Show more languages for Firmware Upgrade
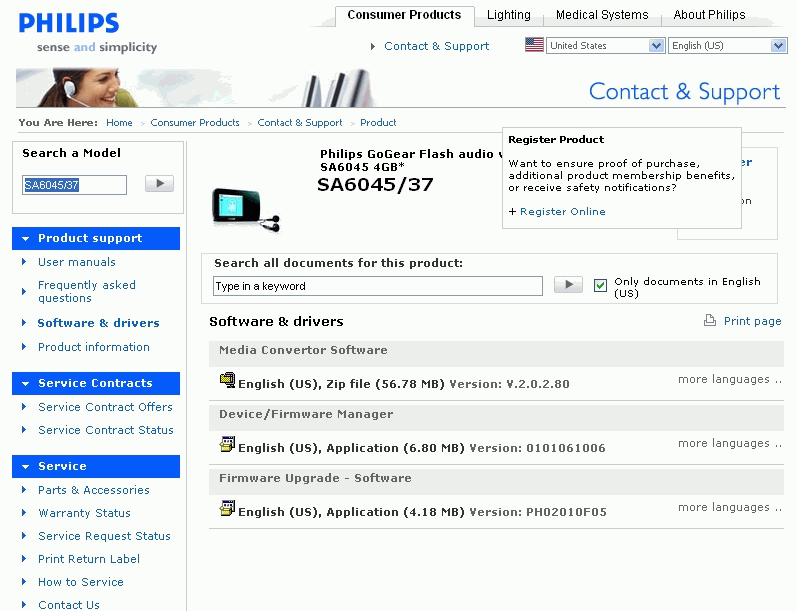Screen dimensions: 797x611 [x=729, y=507]
